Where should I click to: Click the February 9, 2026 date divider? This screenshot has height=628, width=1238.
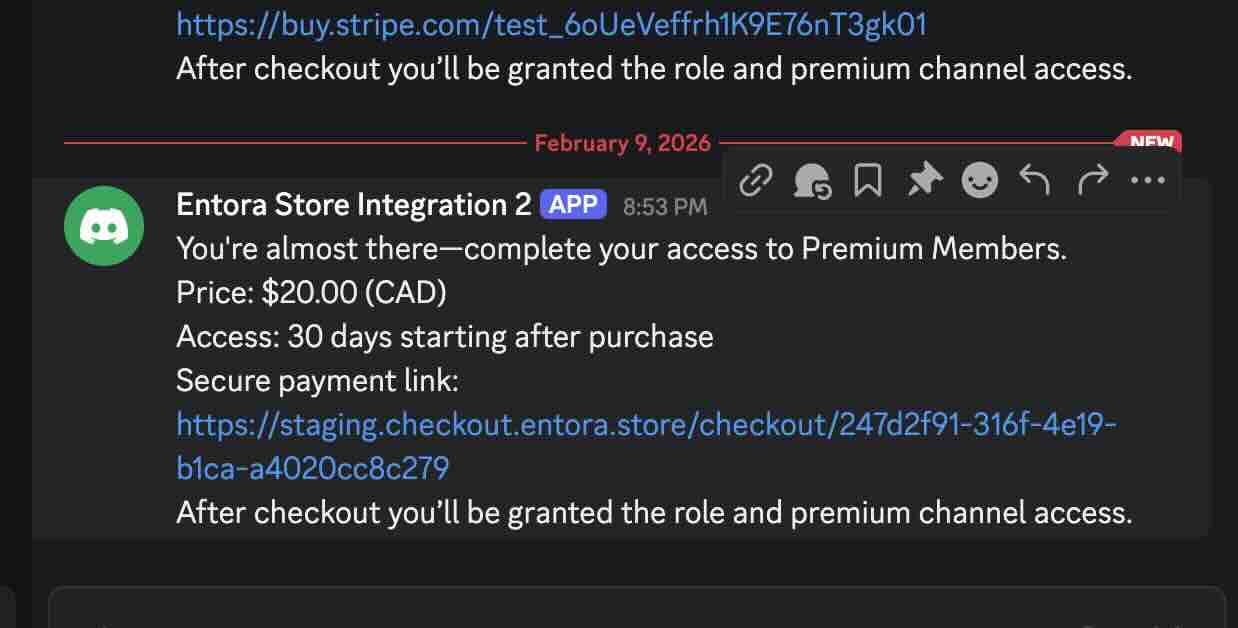623,143
